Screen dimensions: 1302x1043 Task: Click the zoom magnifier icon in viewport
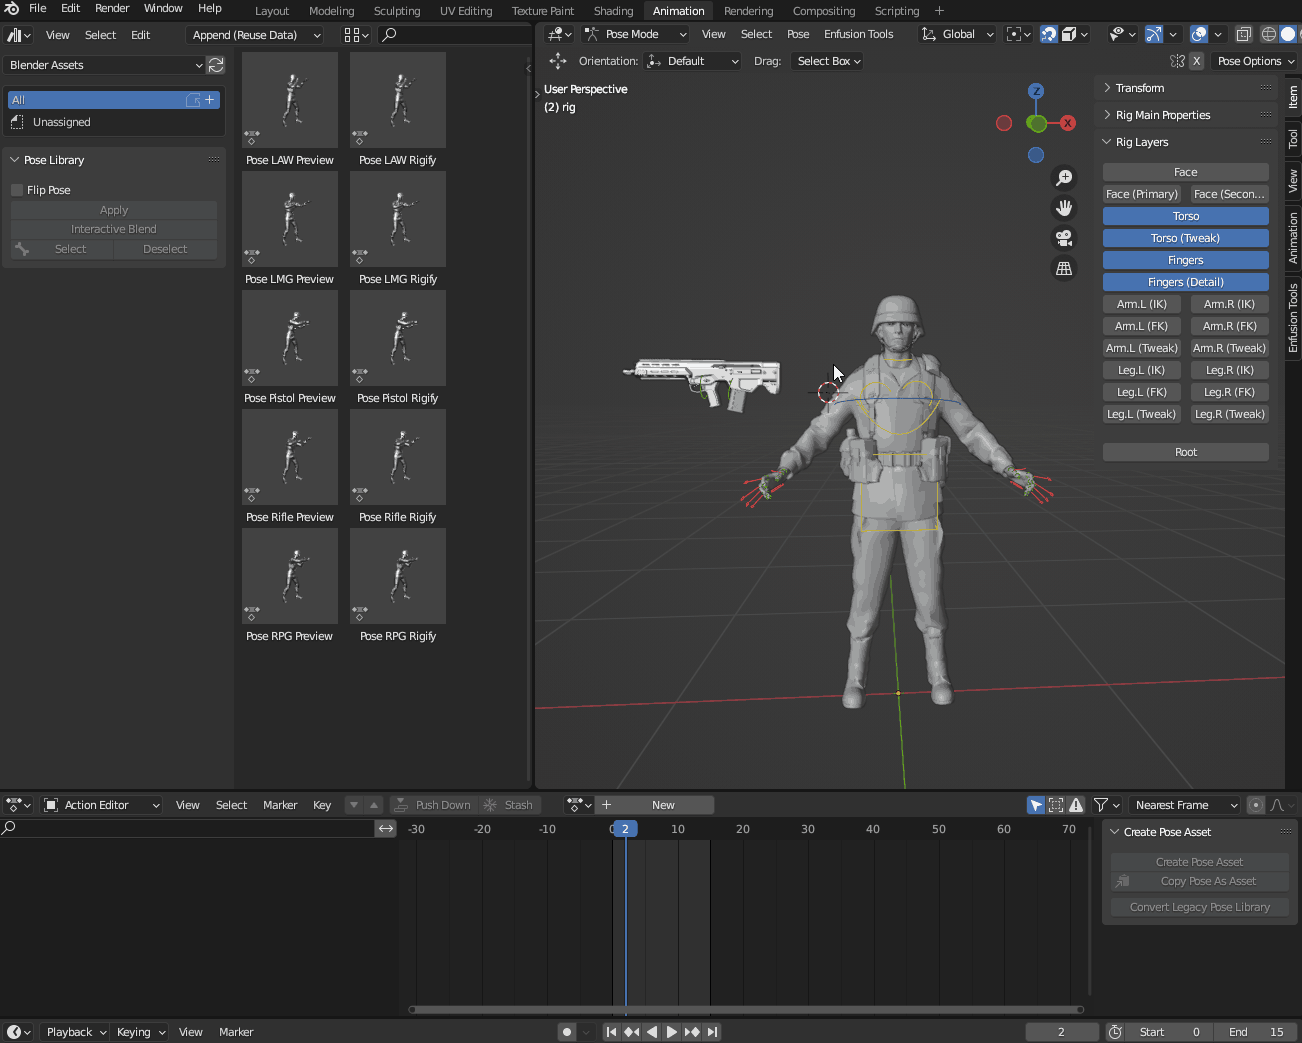pyautogui.click(x=1064, y=177)
